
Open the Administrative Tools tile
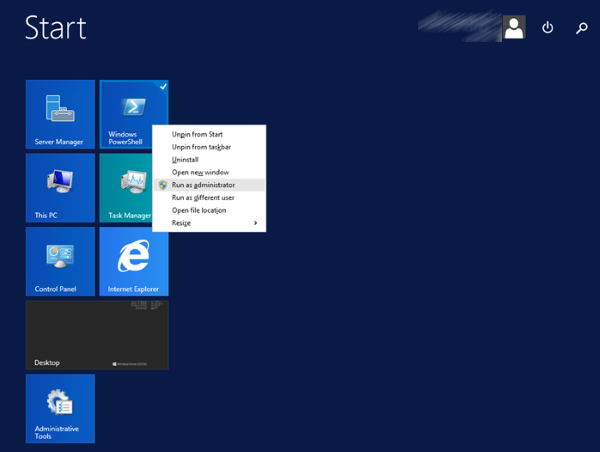click(60, 408)
